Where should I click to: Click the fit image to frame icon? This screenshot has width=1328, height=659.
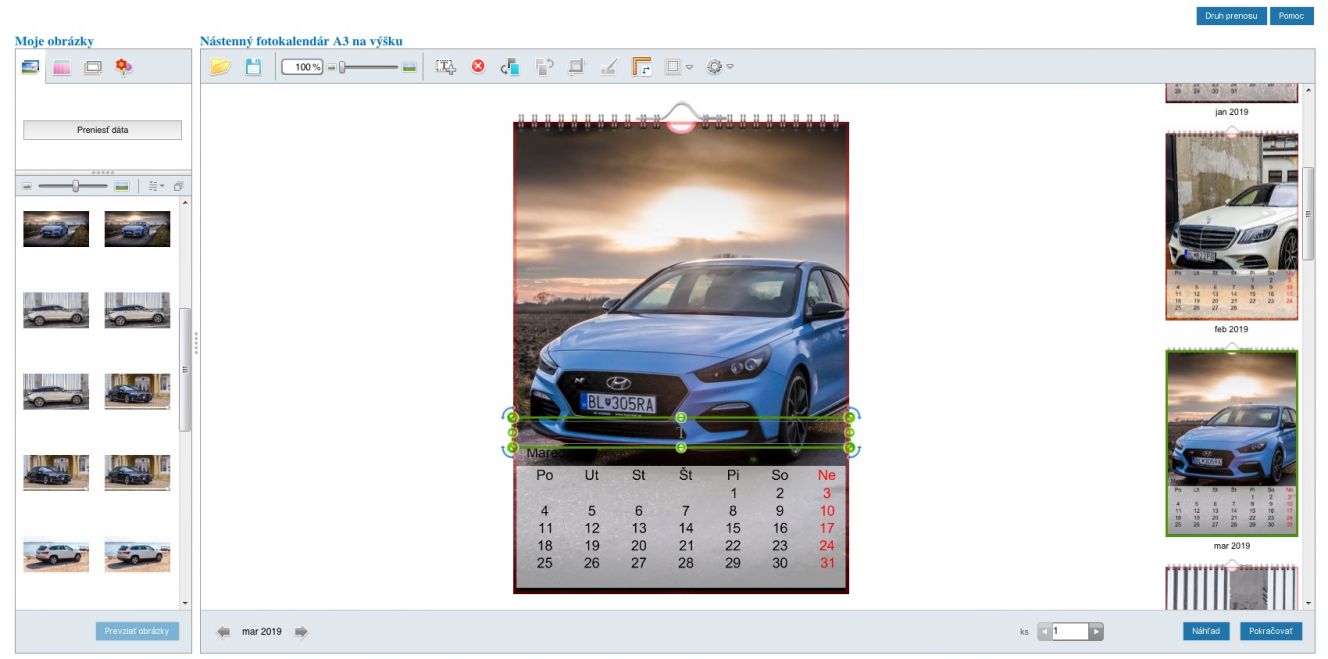click(577, 67)
